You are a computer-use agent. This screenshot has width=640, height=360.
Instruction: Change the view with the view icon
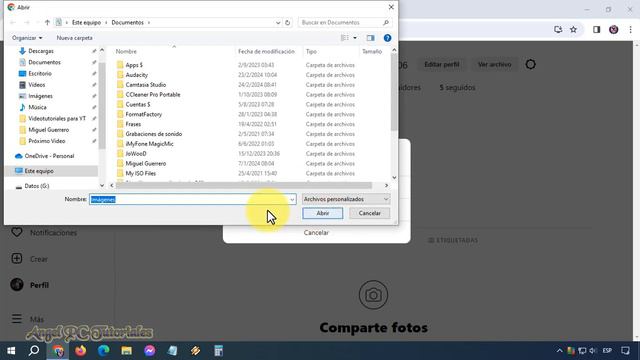pos(345,38)
